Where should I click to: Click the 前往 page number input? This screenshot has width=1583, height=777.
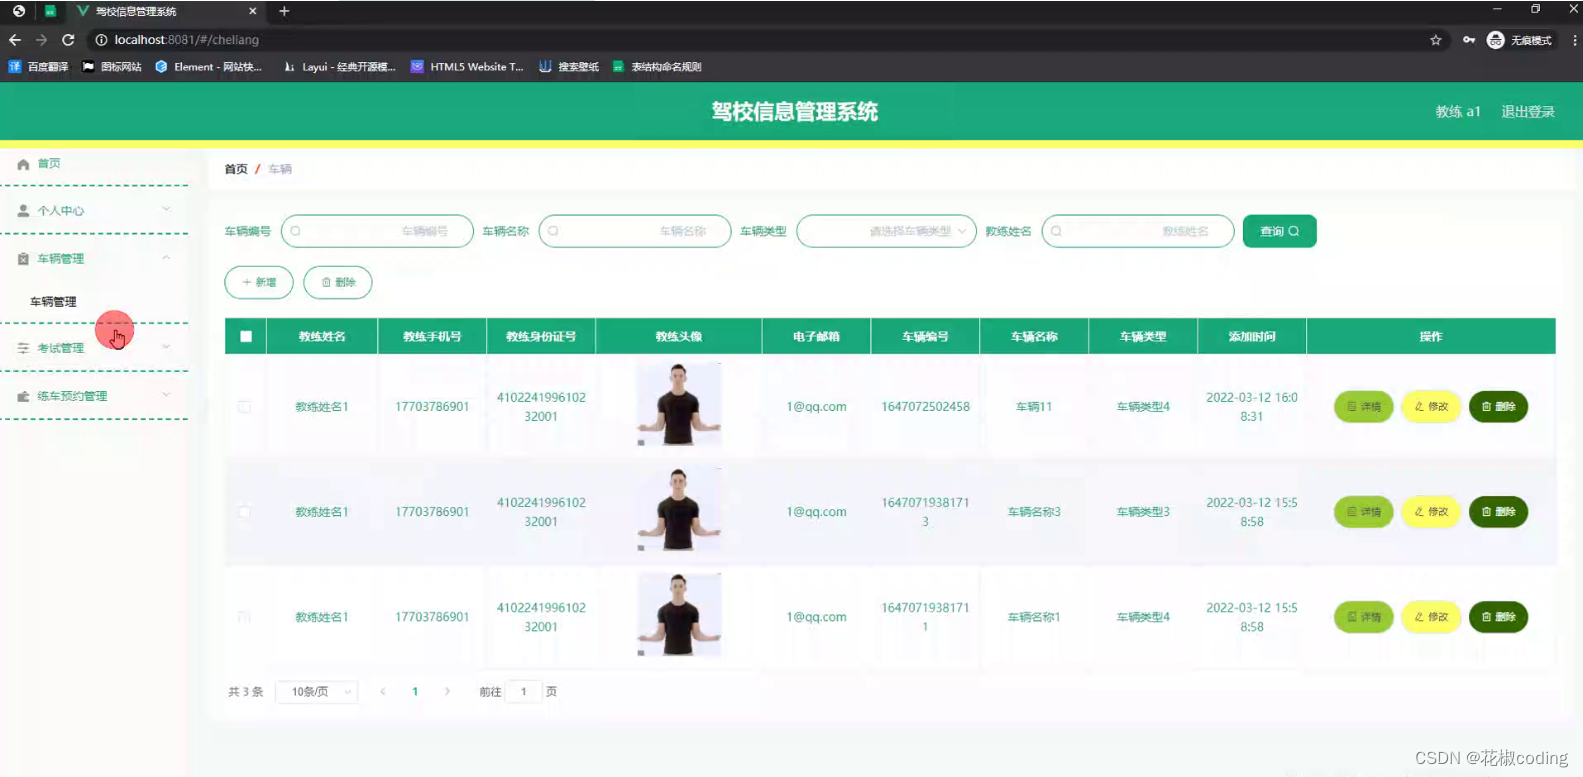pos(523,692)
